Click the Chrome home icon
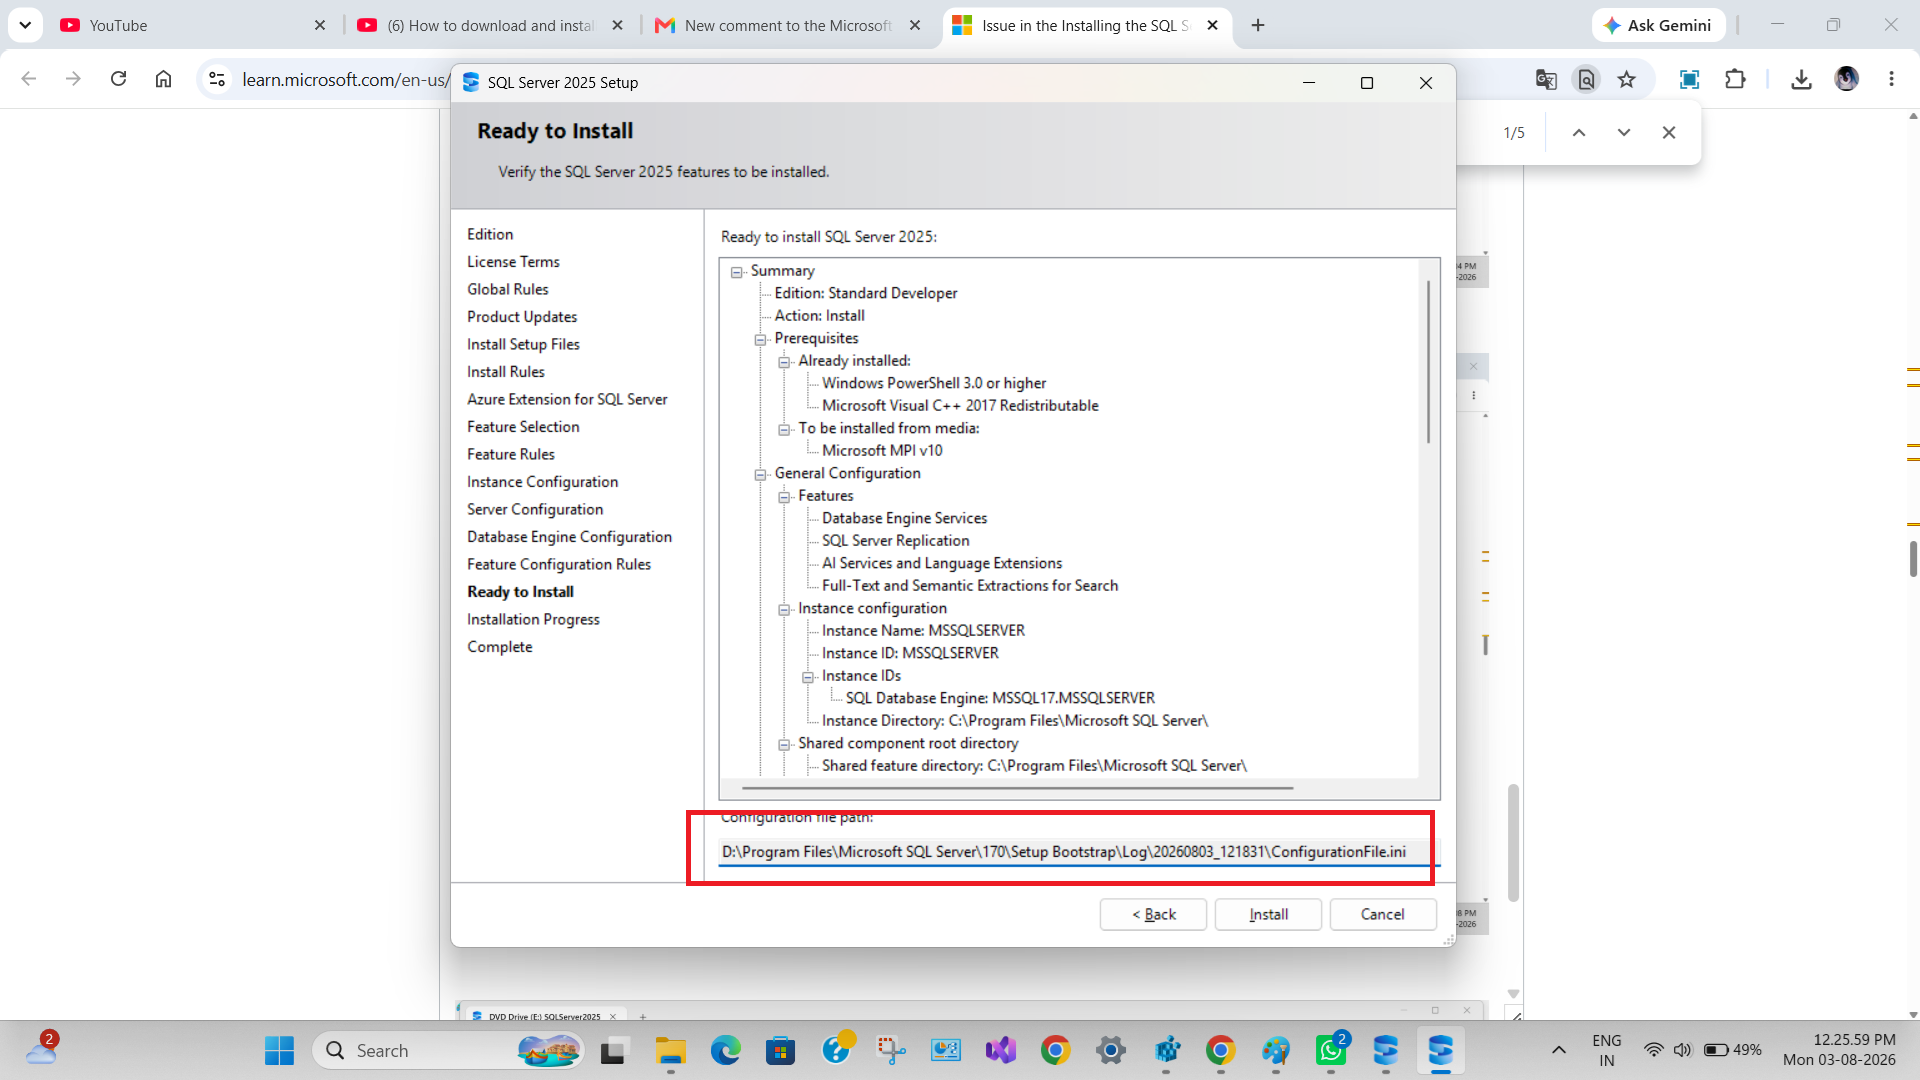The height and width of the screenshot is (1080, 1920). pos(163,79)
